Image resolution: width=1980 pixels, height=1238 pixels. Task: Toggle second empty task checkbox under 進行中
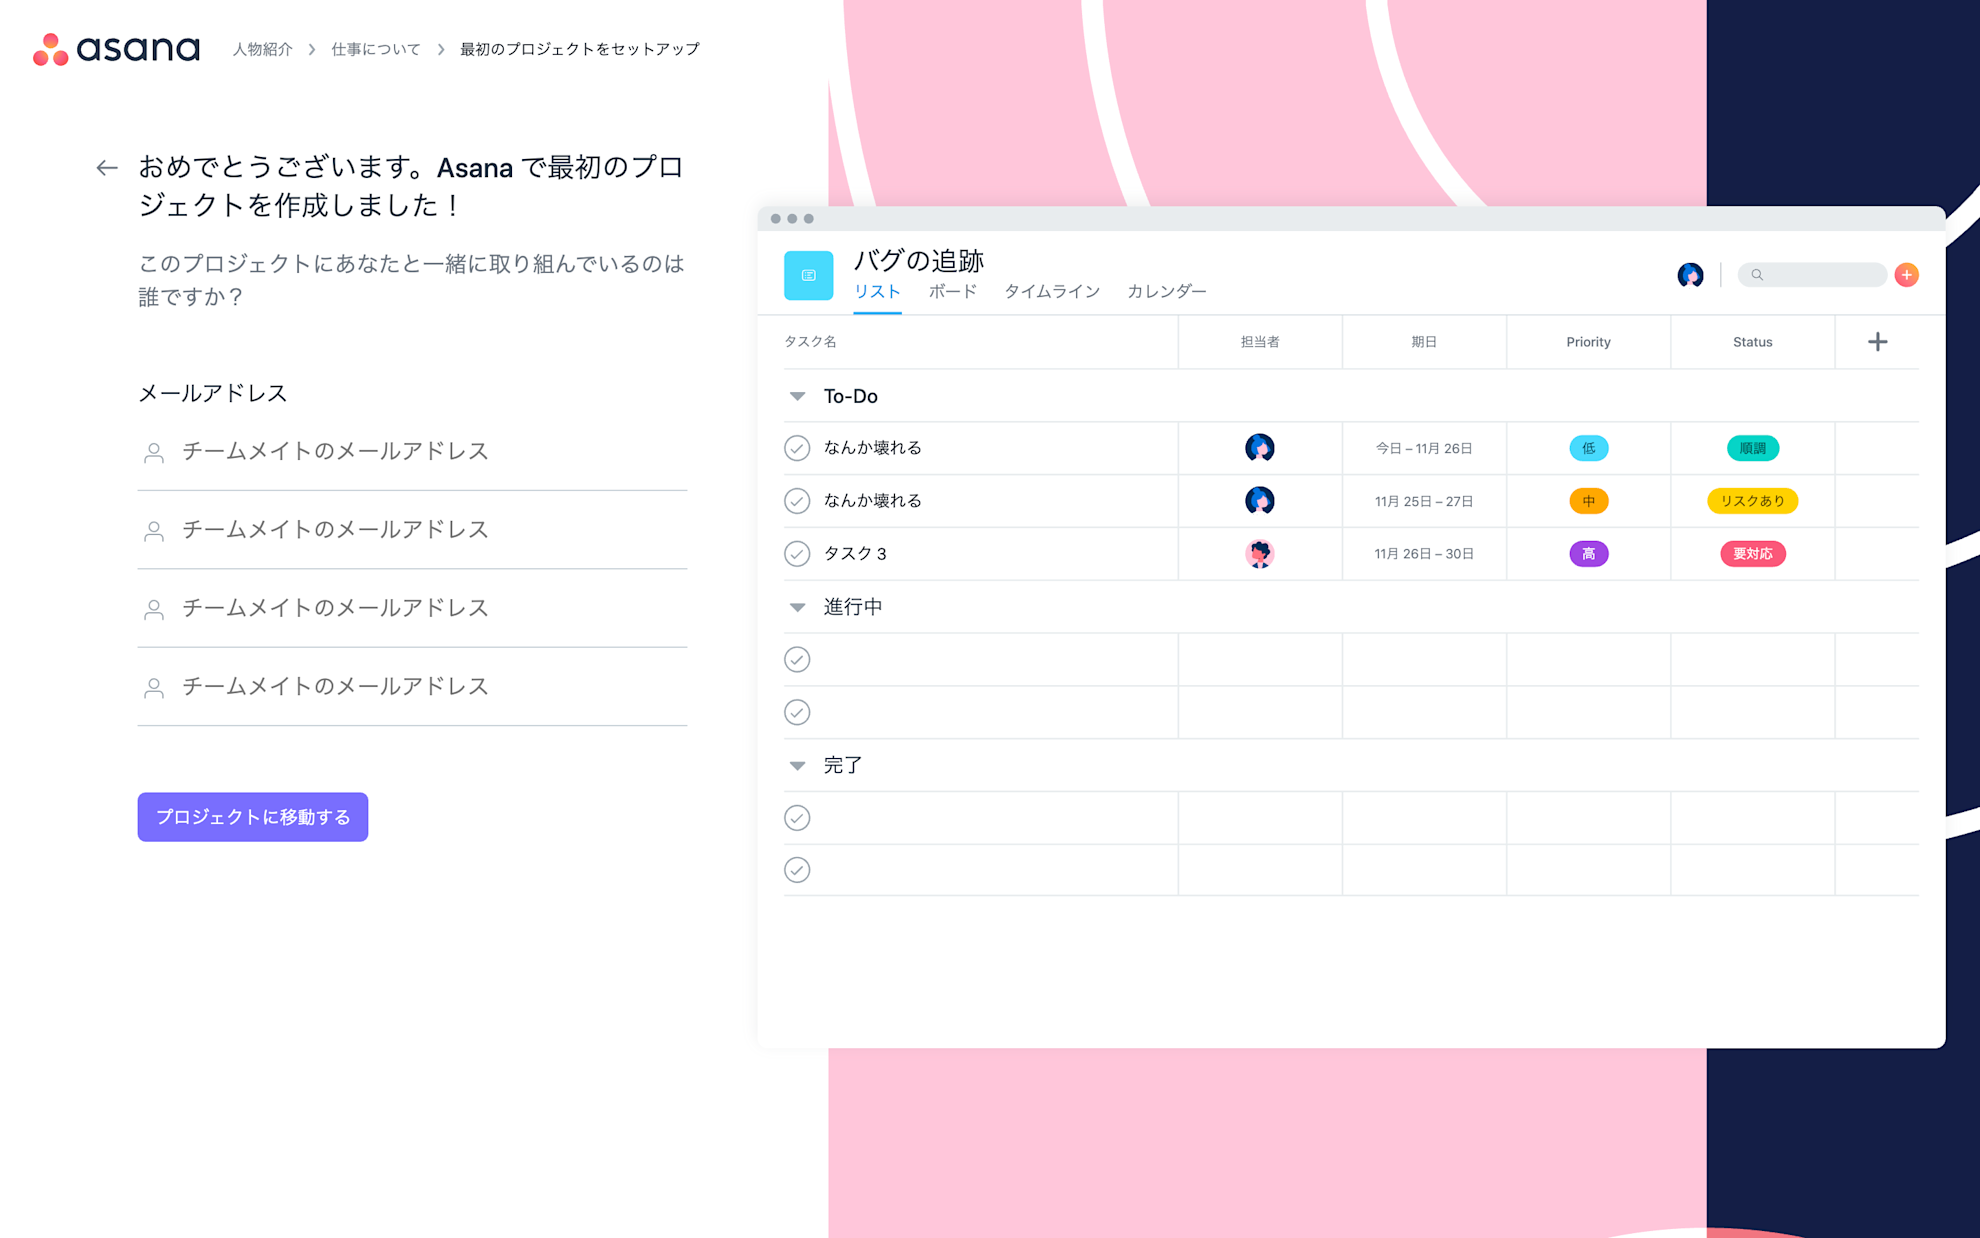(x=797, y=712)
